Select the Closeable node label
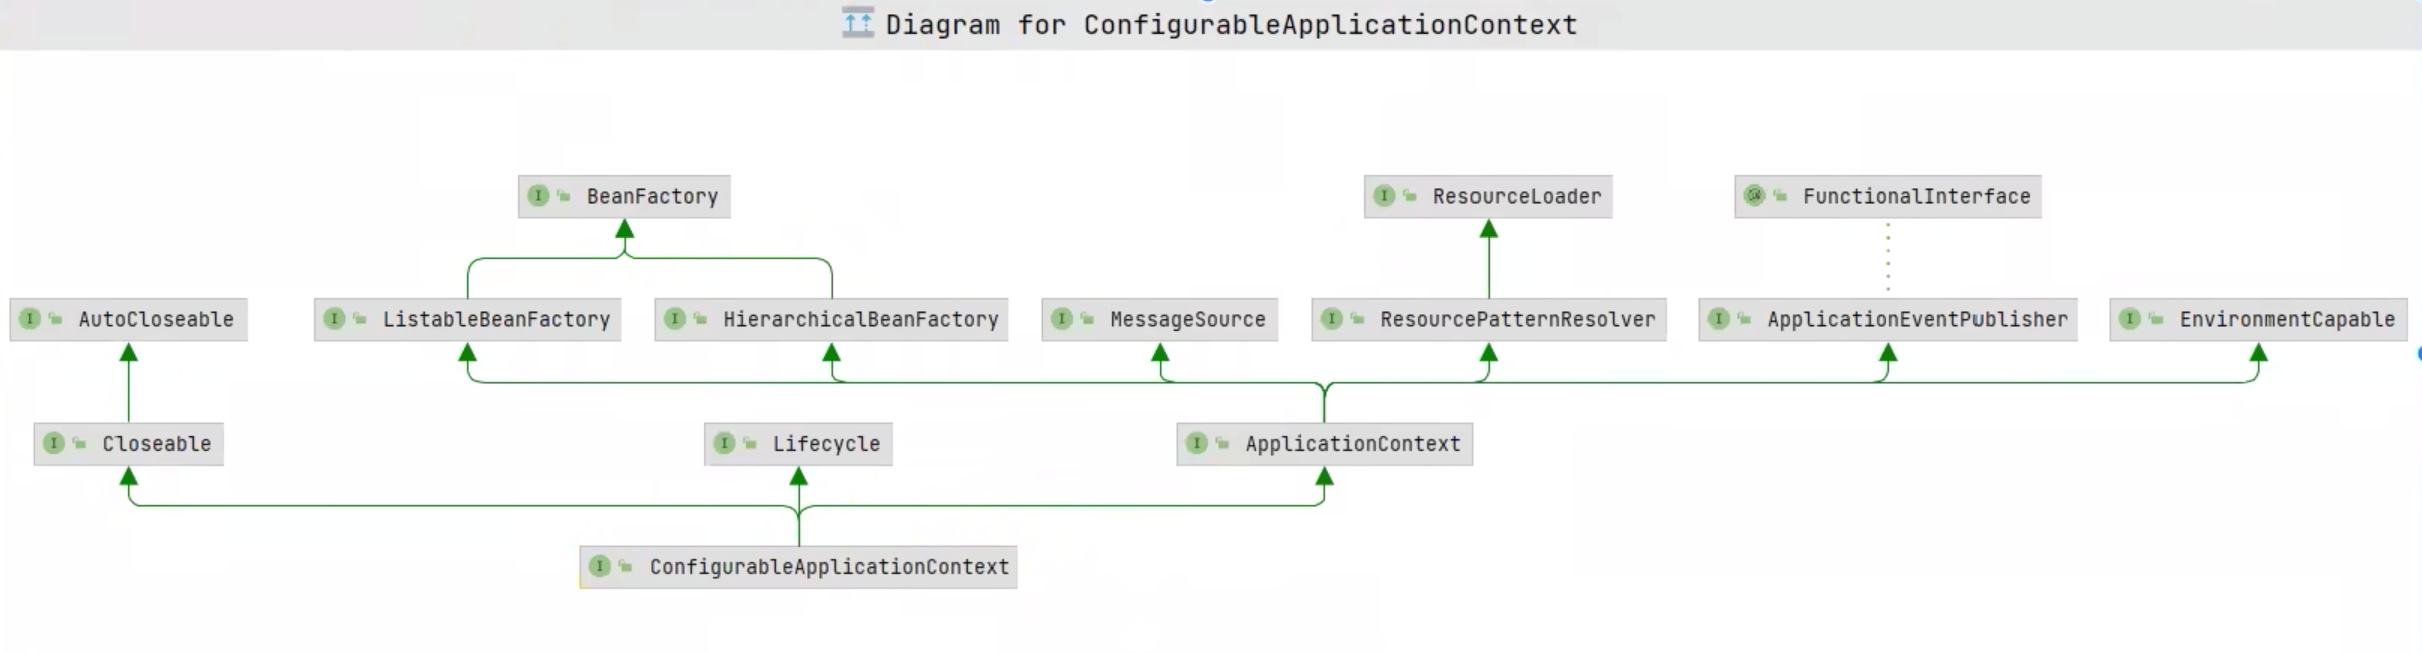Screen dimensions: 2422x654 coord(156,444)
